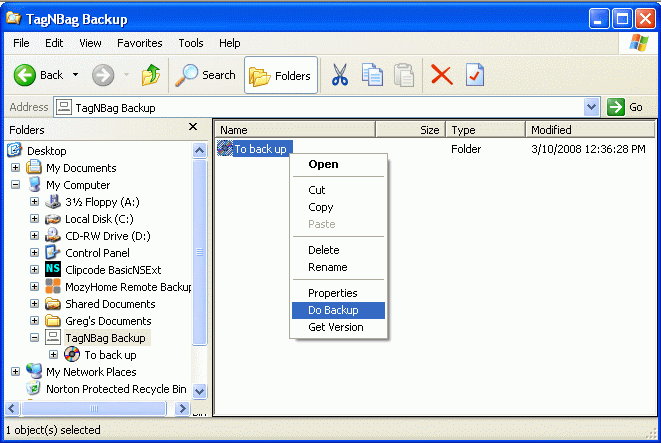Click the green Back arrow icon
Image resolution: width=661 pixels, height=443 pixels.
coord(24,75)
